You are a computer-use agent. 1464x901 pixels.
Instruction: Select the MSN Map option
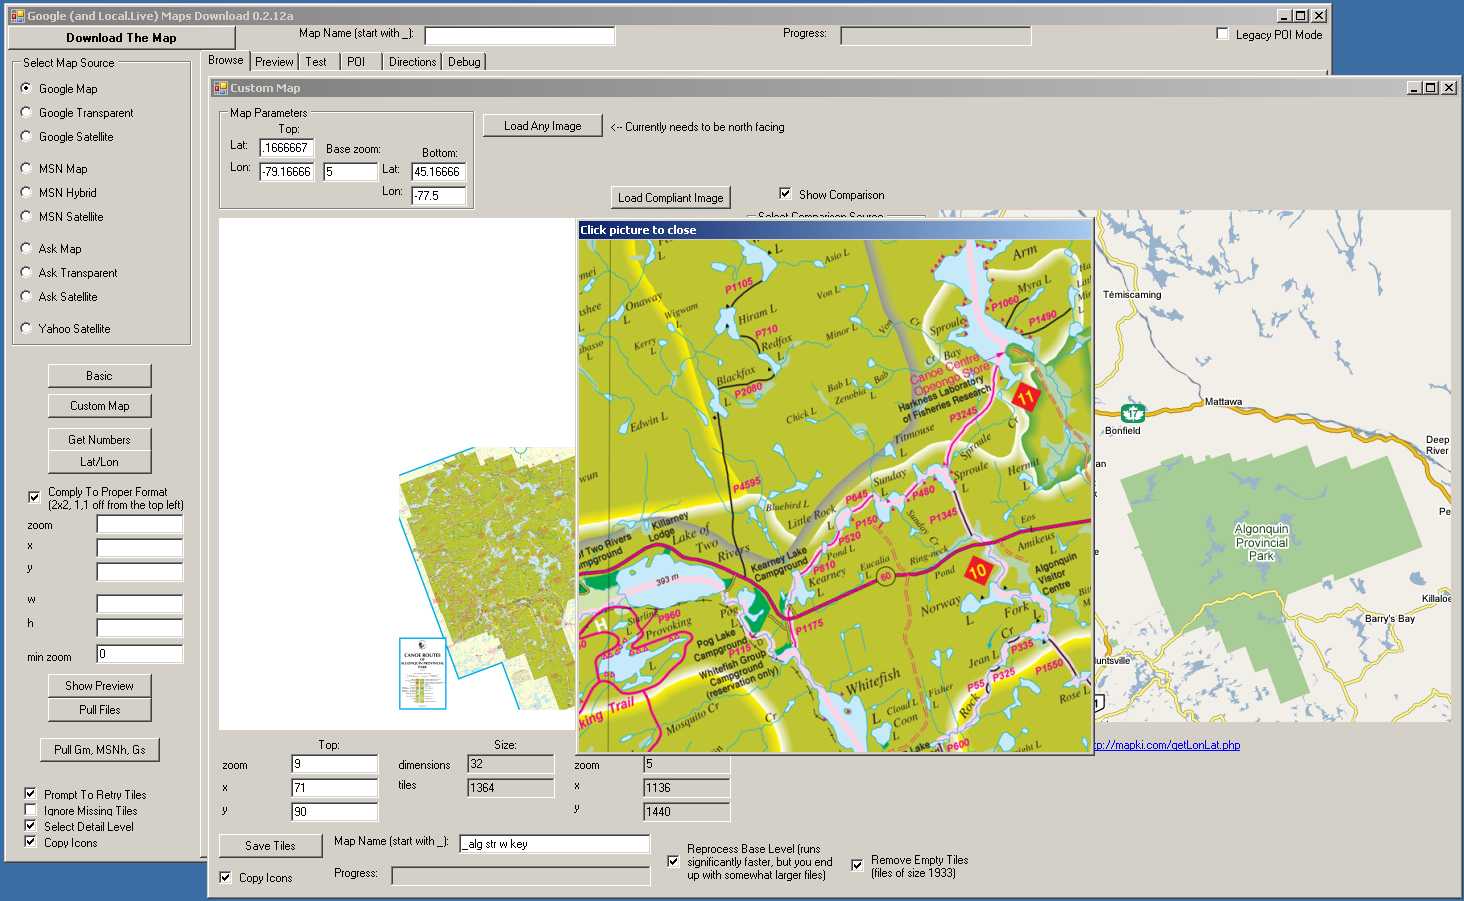[x=26, y=168]
